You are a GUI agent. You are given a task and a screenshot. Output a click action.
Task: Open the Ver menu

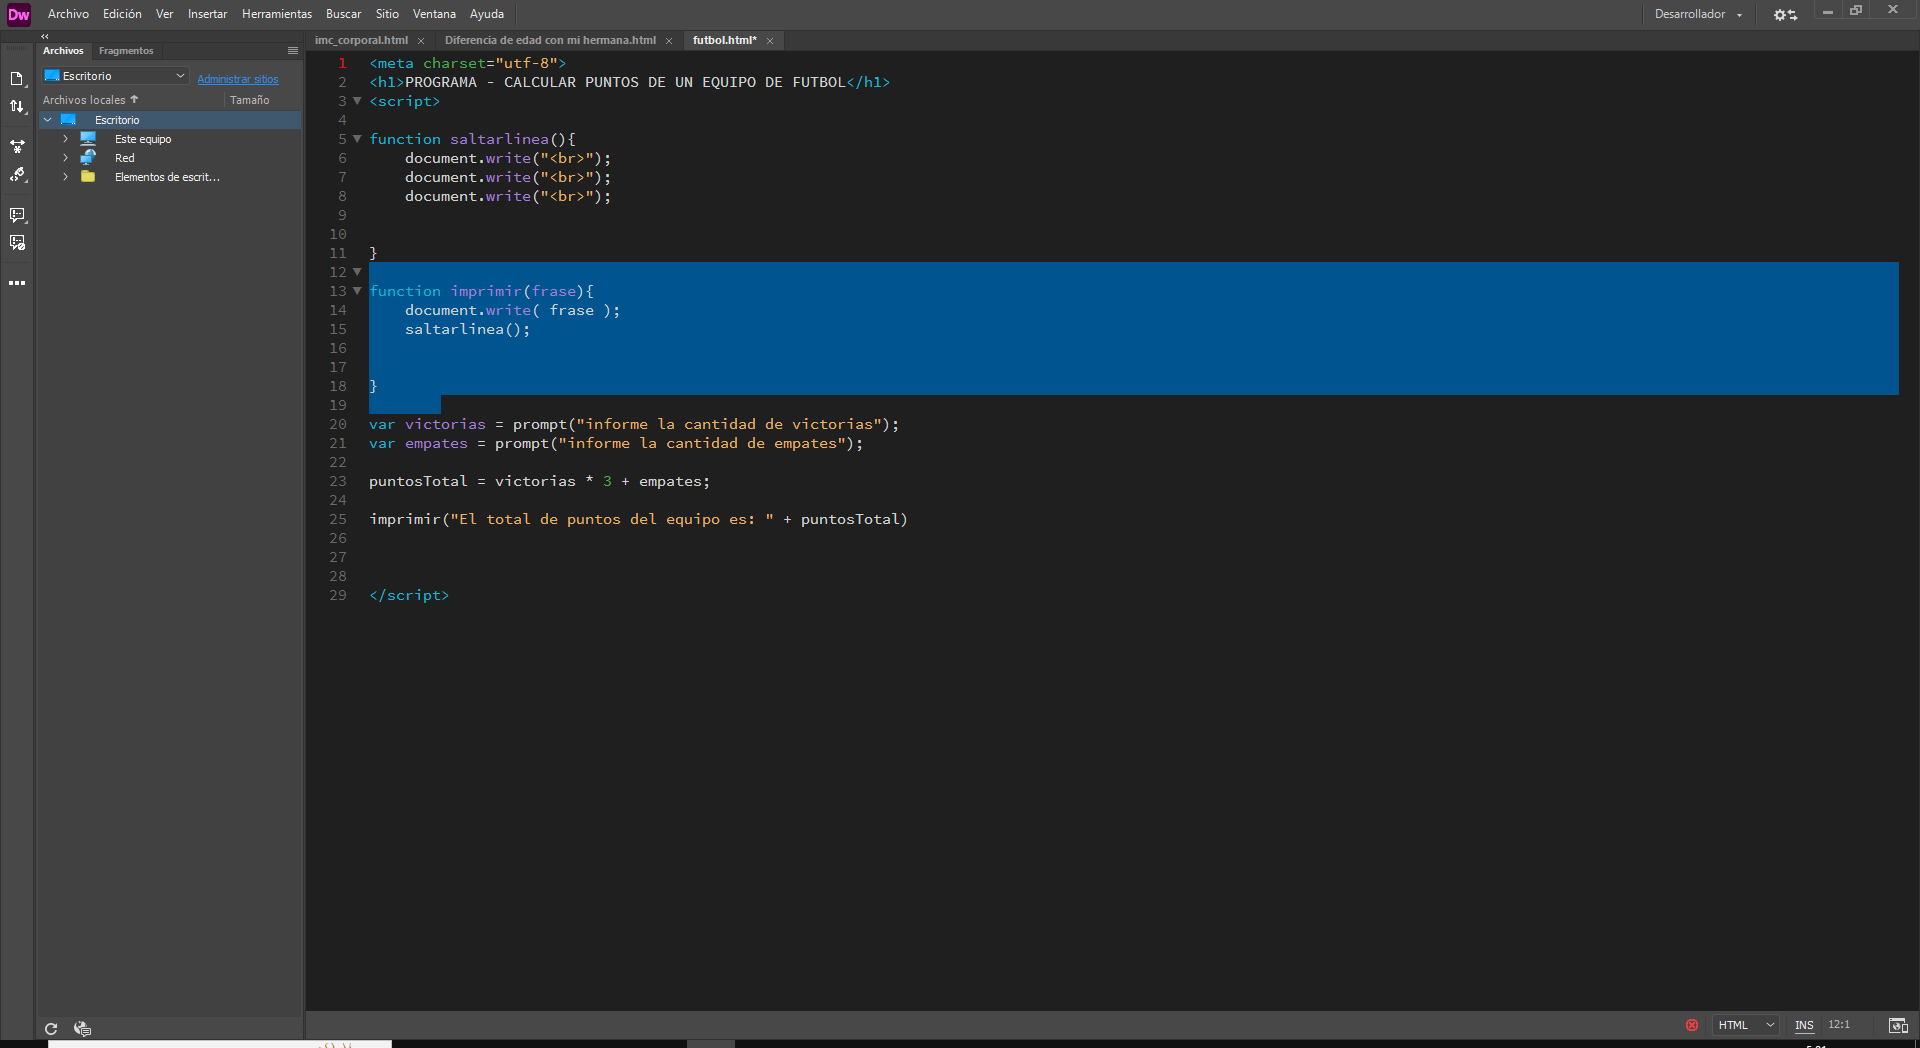click(x=165, y=14)
